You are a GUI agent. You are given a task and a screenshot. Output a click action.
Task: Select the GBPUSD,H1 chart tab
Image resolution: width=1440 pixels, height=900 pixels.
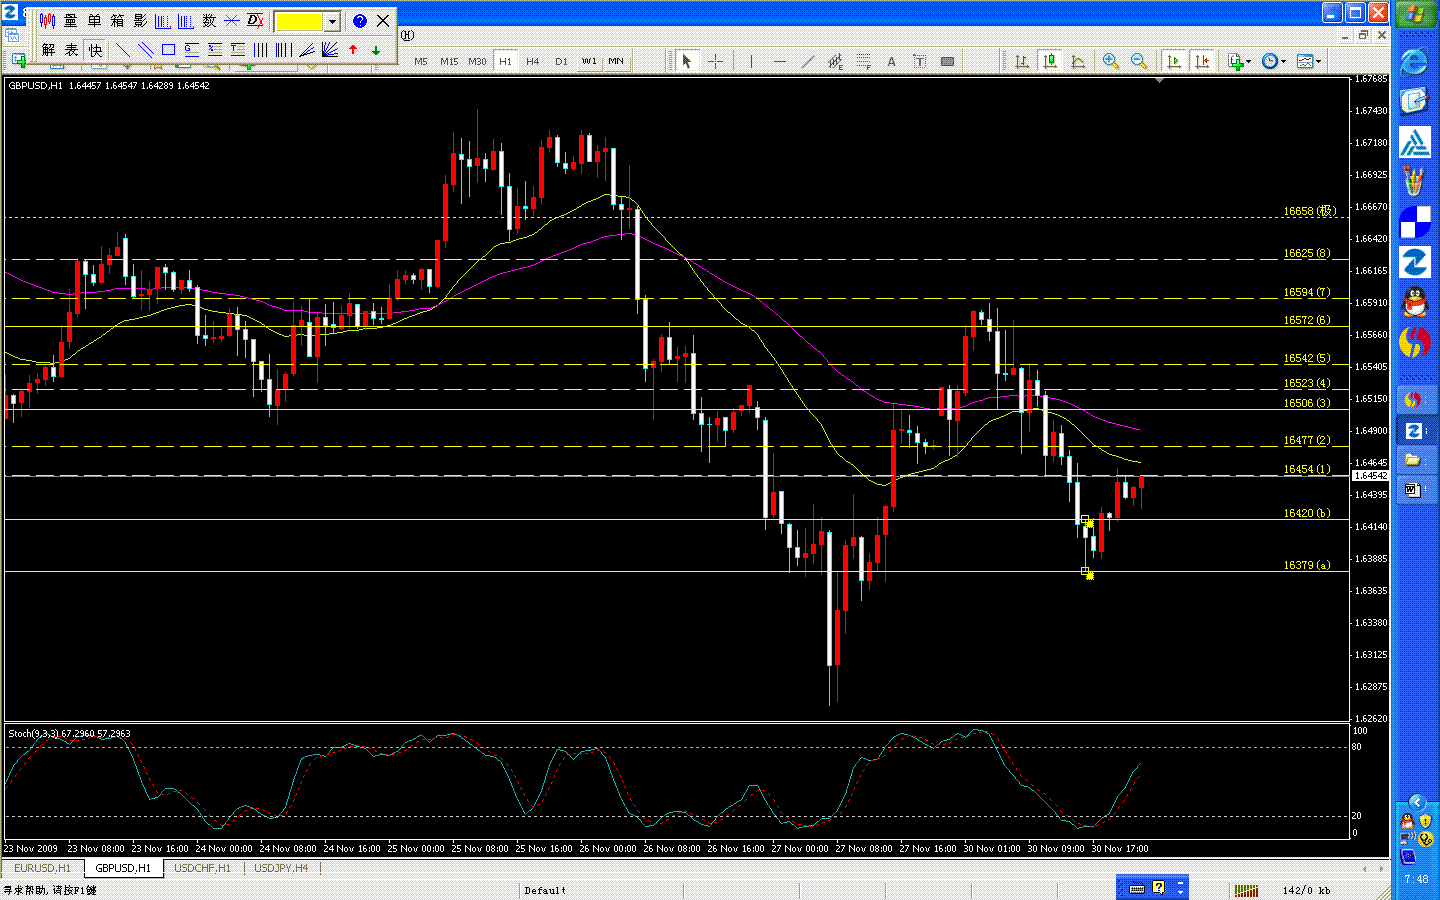coord(123,868)
